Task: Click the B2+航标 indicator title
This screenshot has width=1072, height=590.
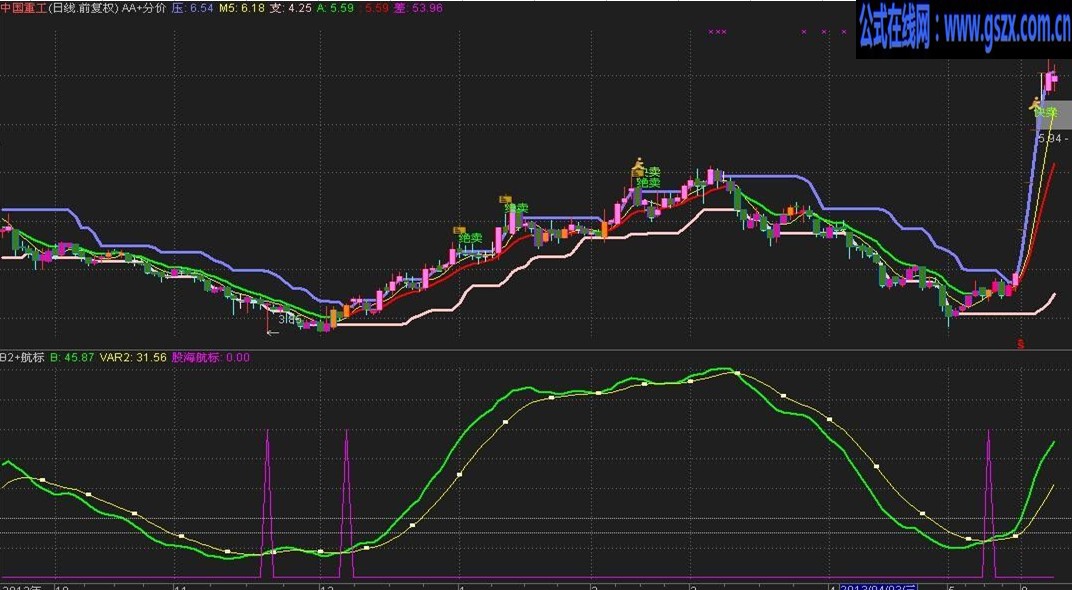Action: (x=22, y=357)
